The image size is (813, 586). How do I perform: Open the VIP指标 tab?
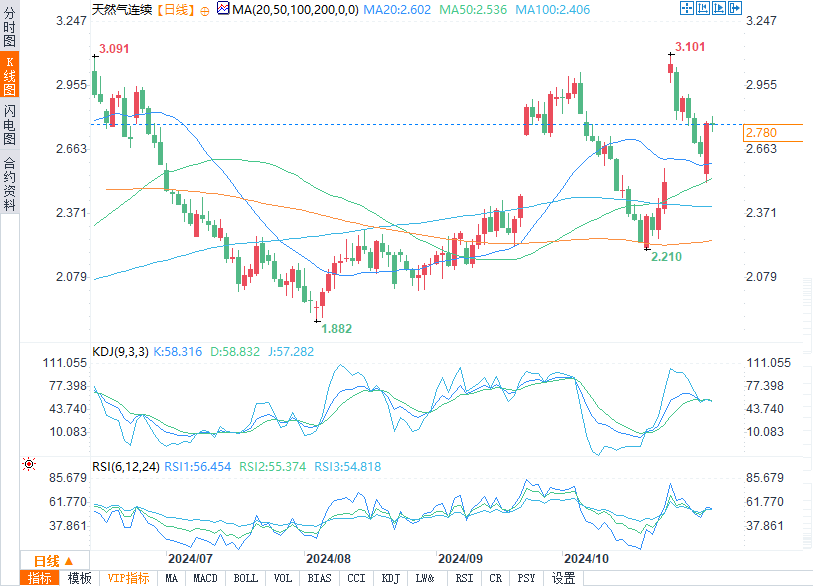point(128,578)
